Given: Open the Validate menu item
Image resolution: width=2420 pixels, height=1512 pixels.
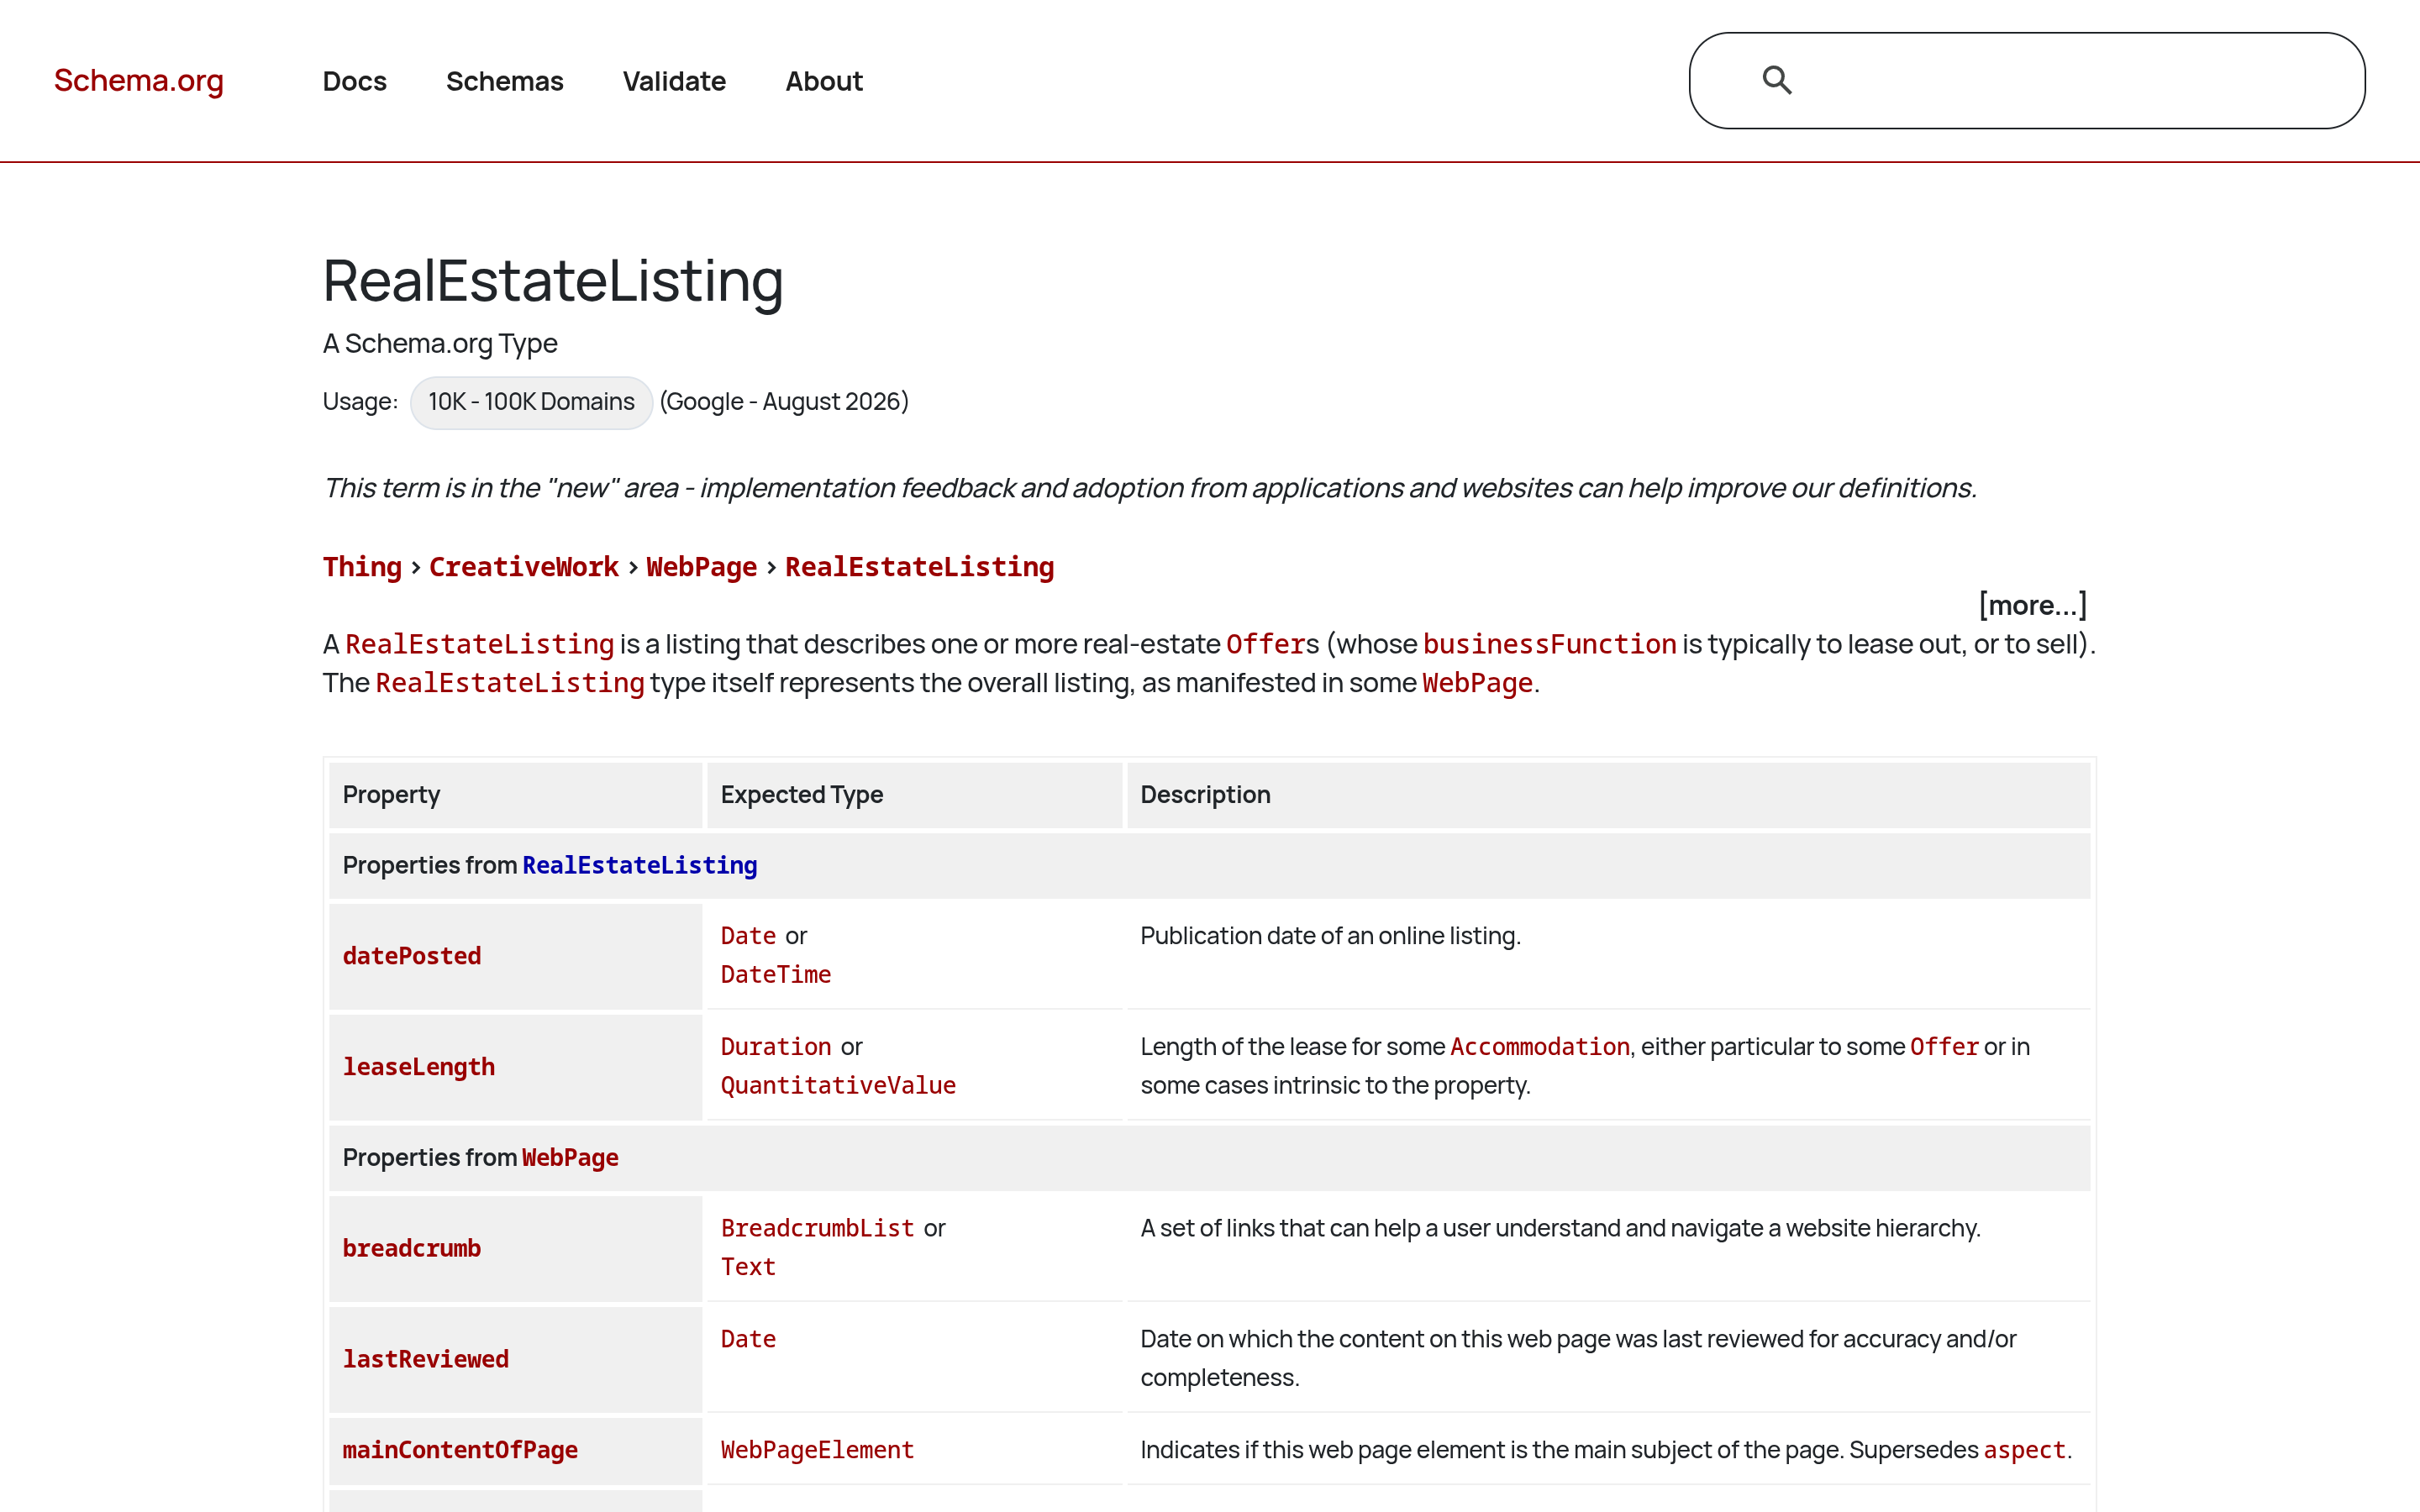Looking at the screenshot, I should pyautogui.click(x=674, y=81).
